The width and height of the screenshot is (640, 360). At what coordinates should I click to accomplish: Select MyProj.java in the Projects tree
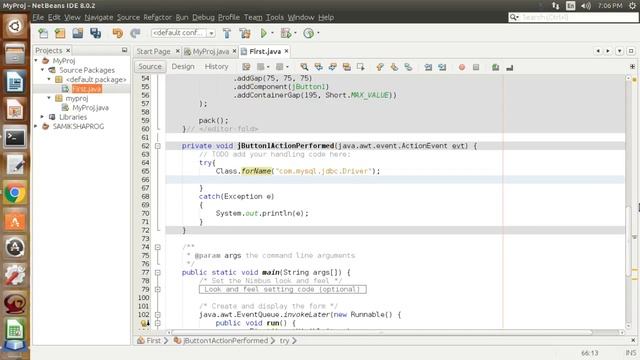click(90, 108)
